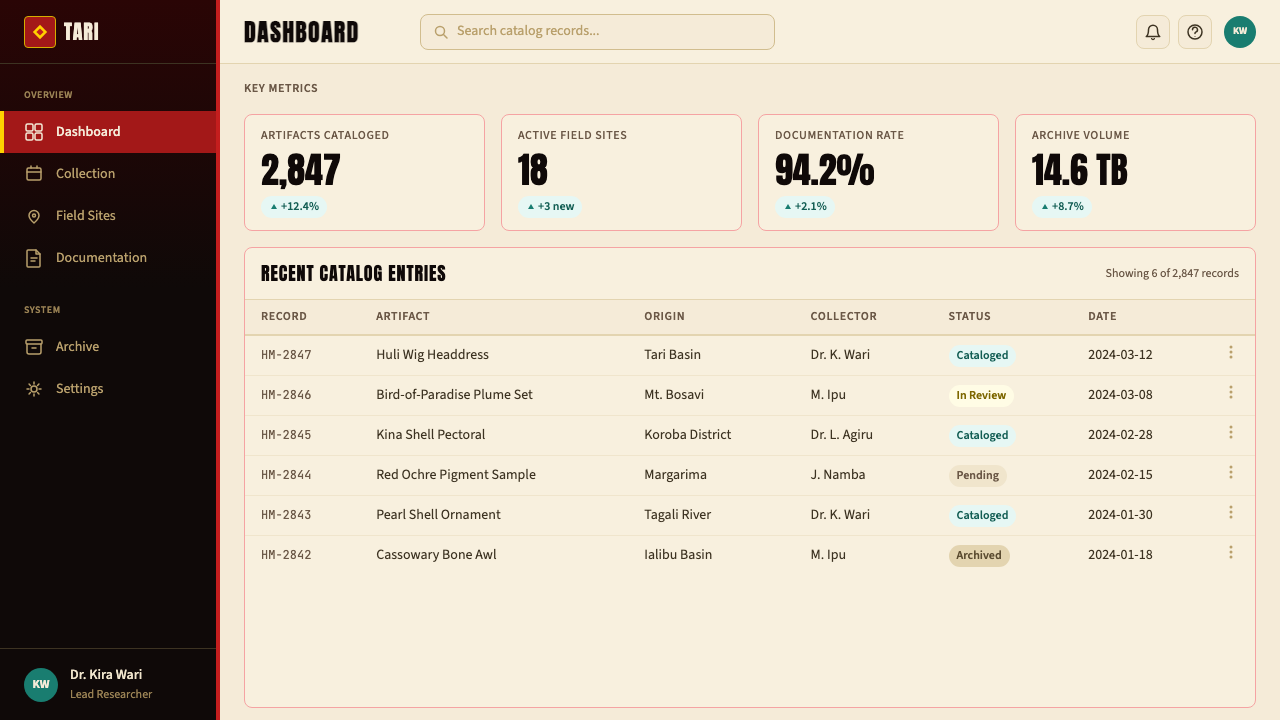Screen dimensions: 1280x720
Task: Click the Documentation file icon
Action: [x=34, y=258]
